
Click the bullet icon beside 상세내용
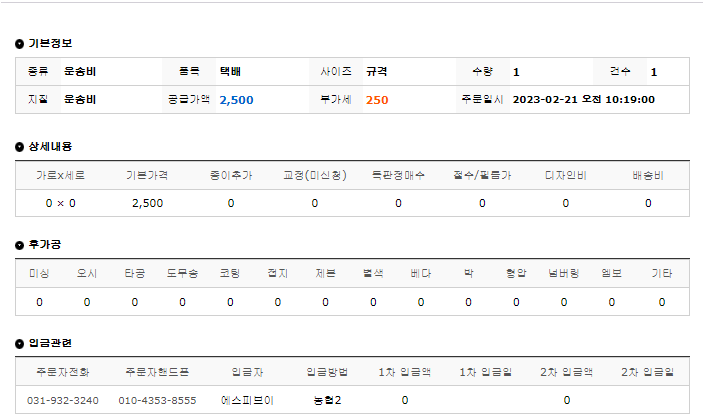pyautogui.click(x=19, y=147)
